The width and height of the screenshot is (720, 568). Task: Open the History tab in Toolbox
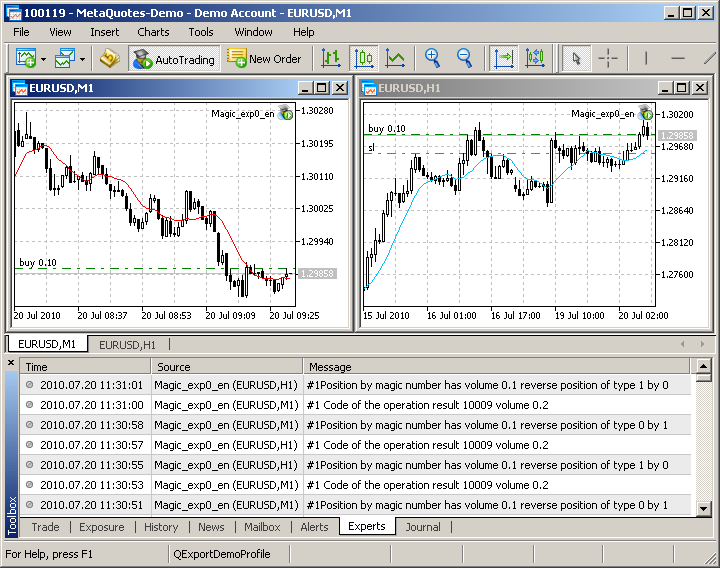tap(161, 527)
